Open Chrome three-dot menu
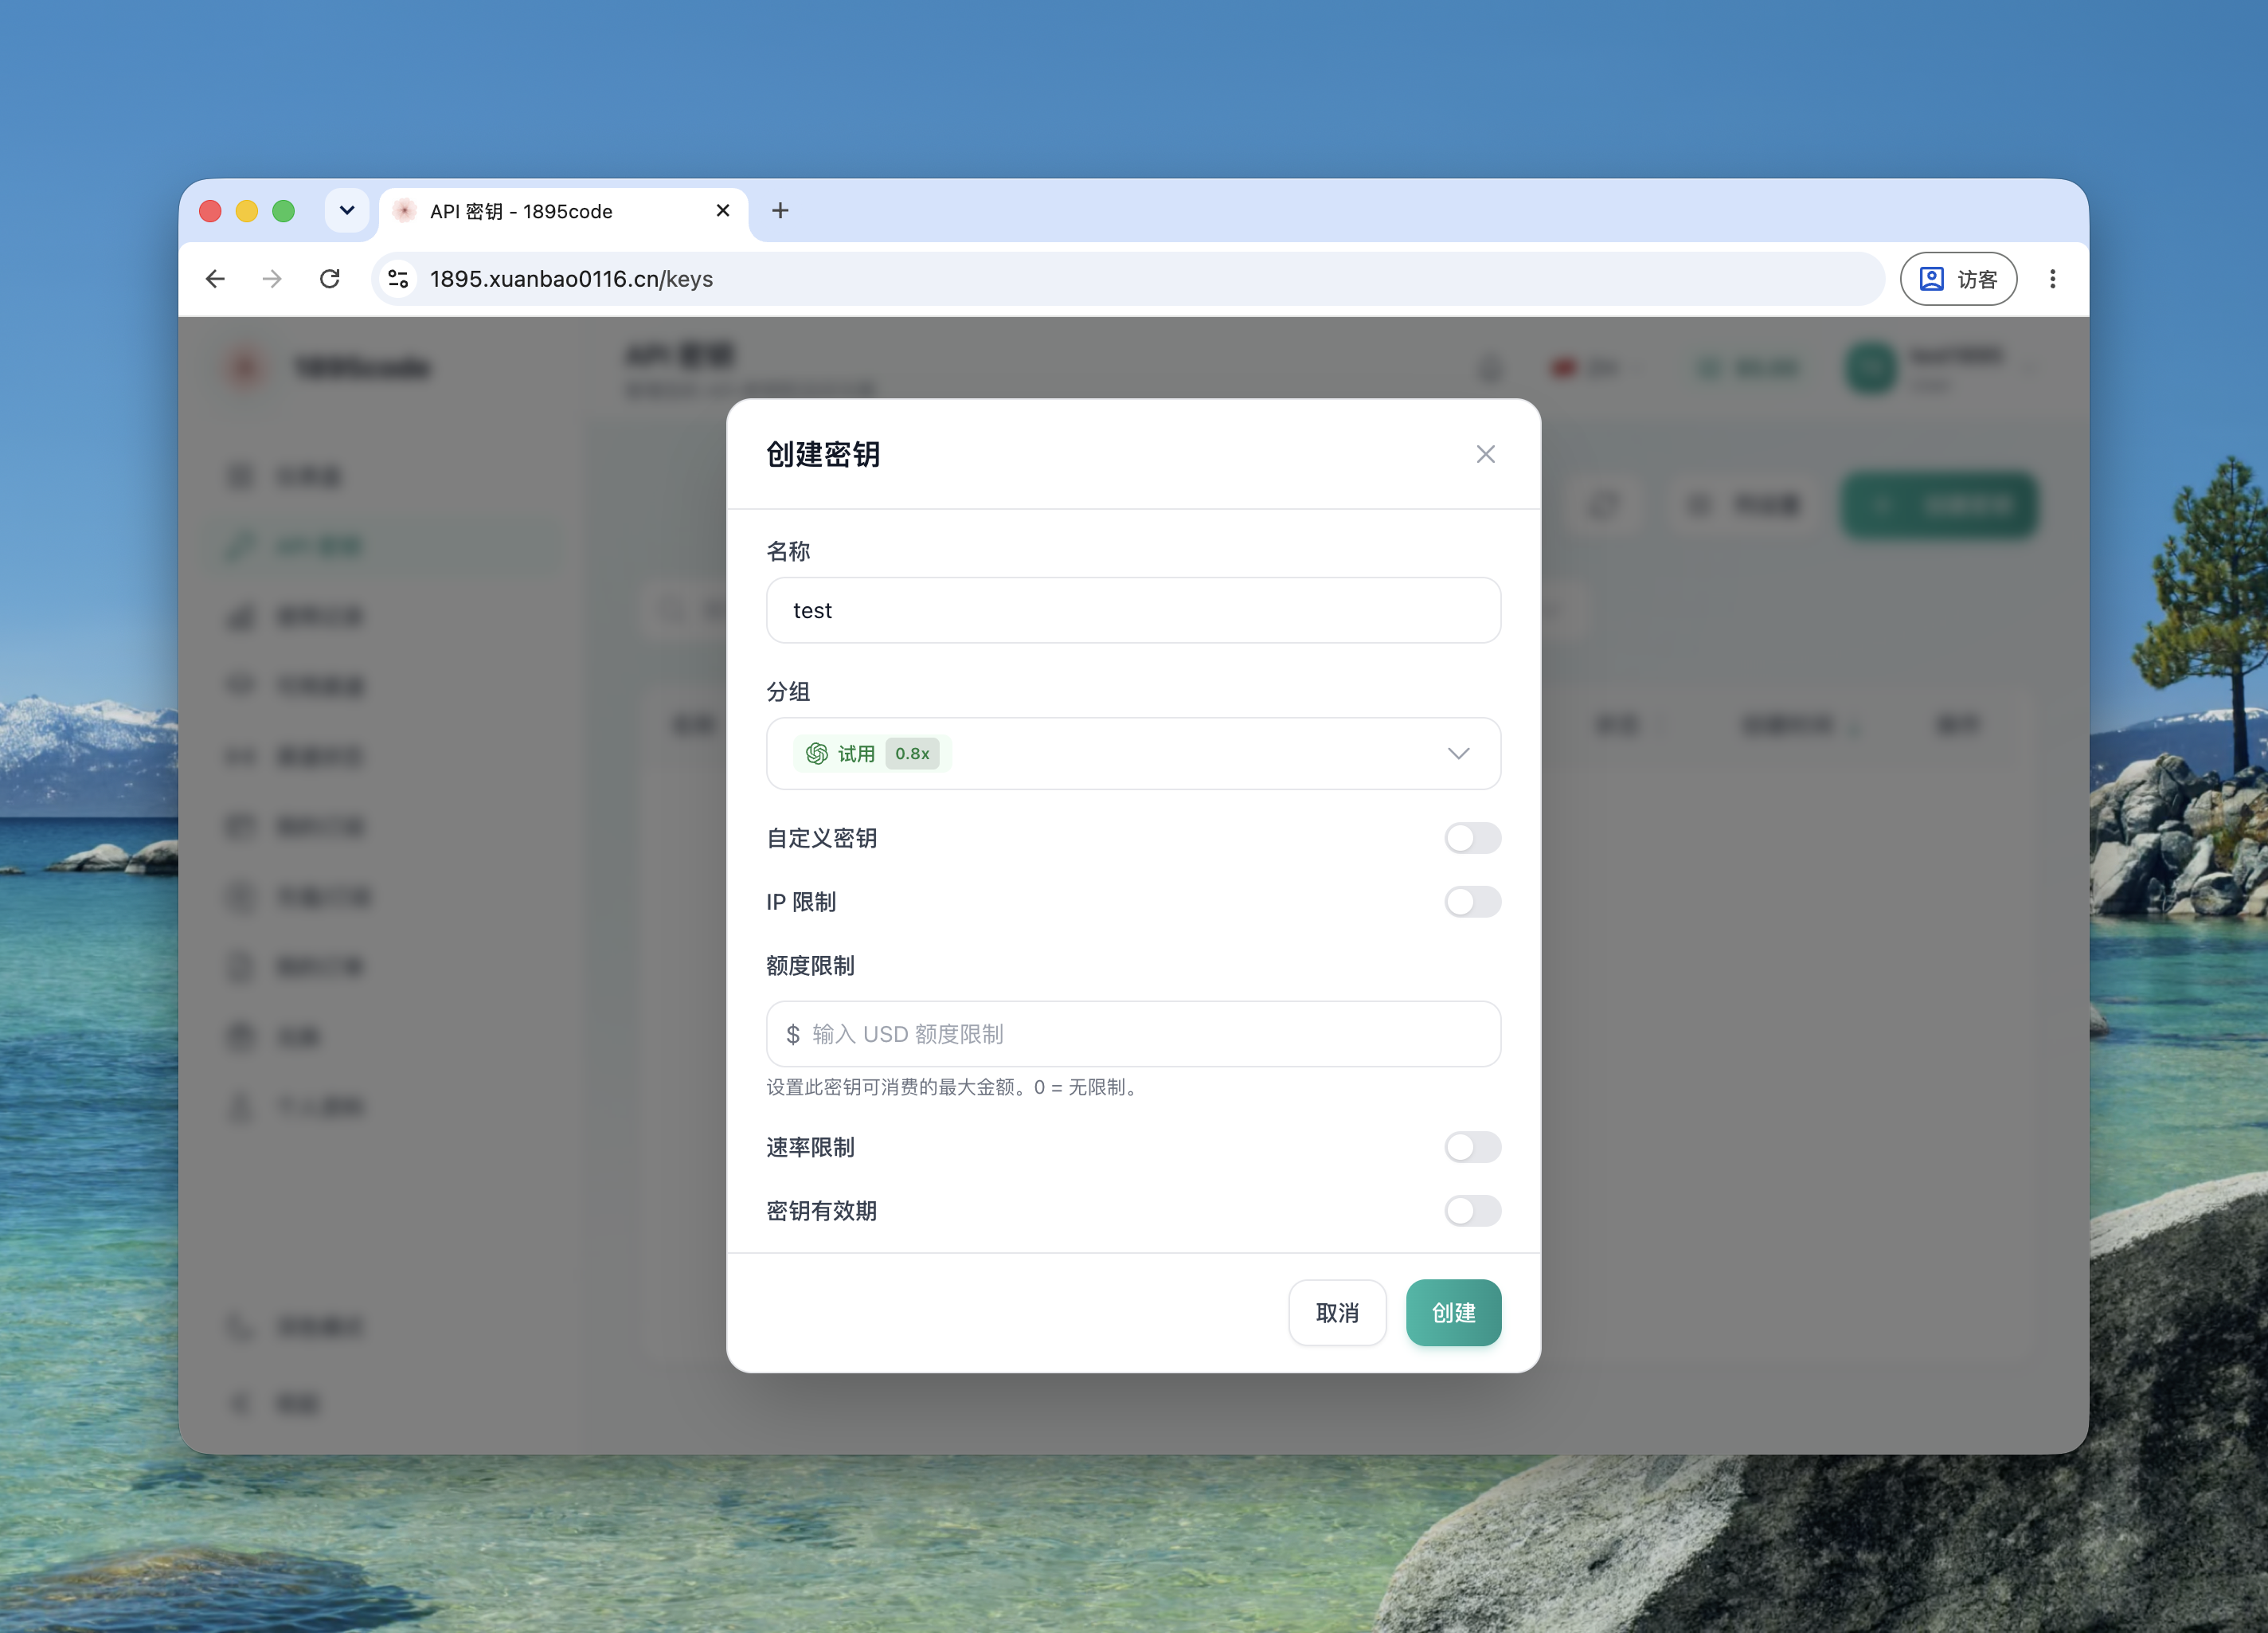 click(x=2052, y=279)
